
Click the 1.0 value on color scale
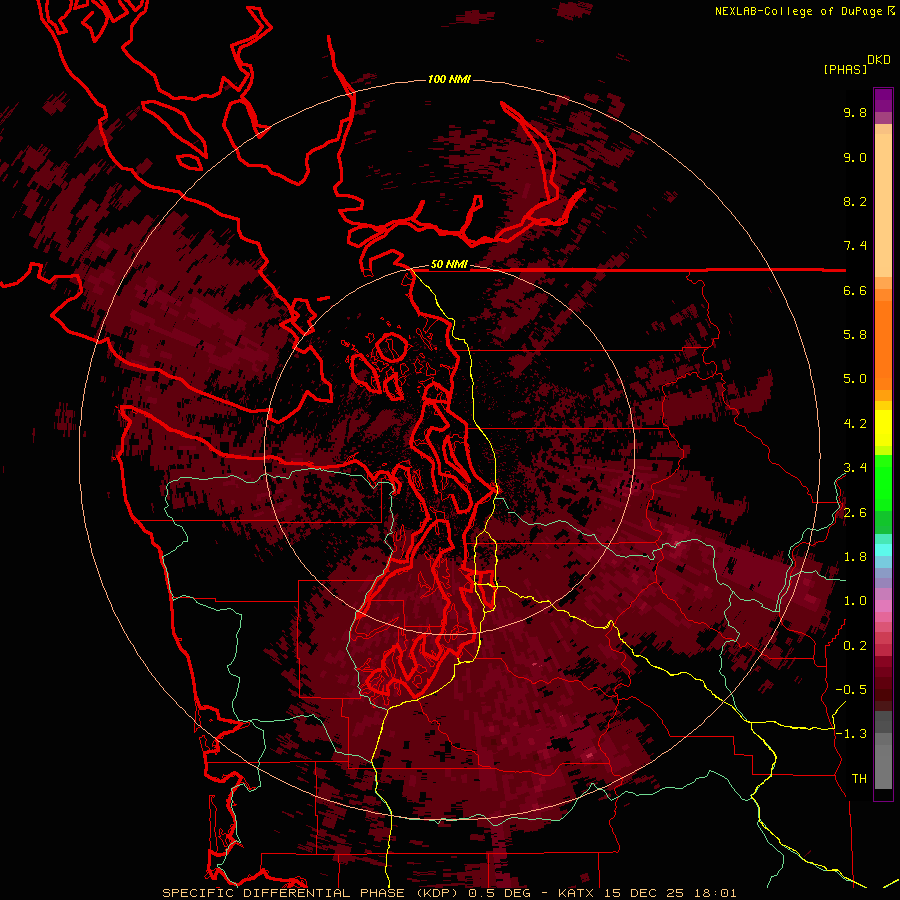point(855,601)
